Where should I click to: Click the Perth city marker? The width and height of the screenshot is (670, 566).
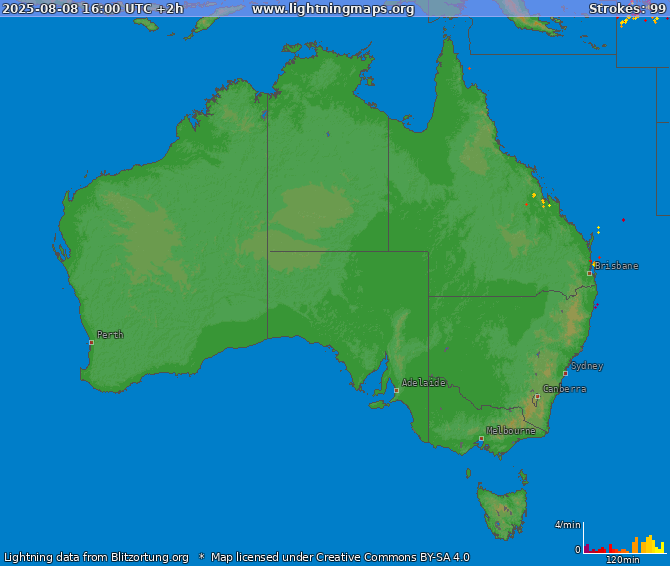pyautogui.click(x=91, y=342)
